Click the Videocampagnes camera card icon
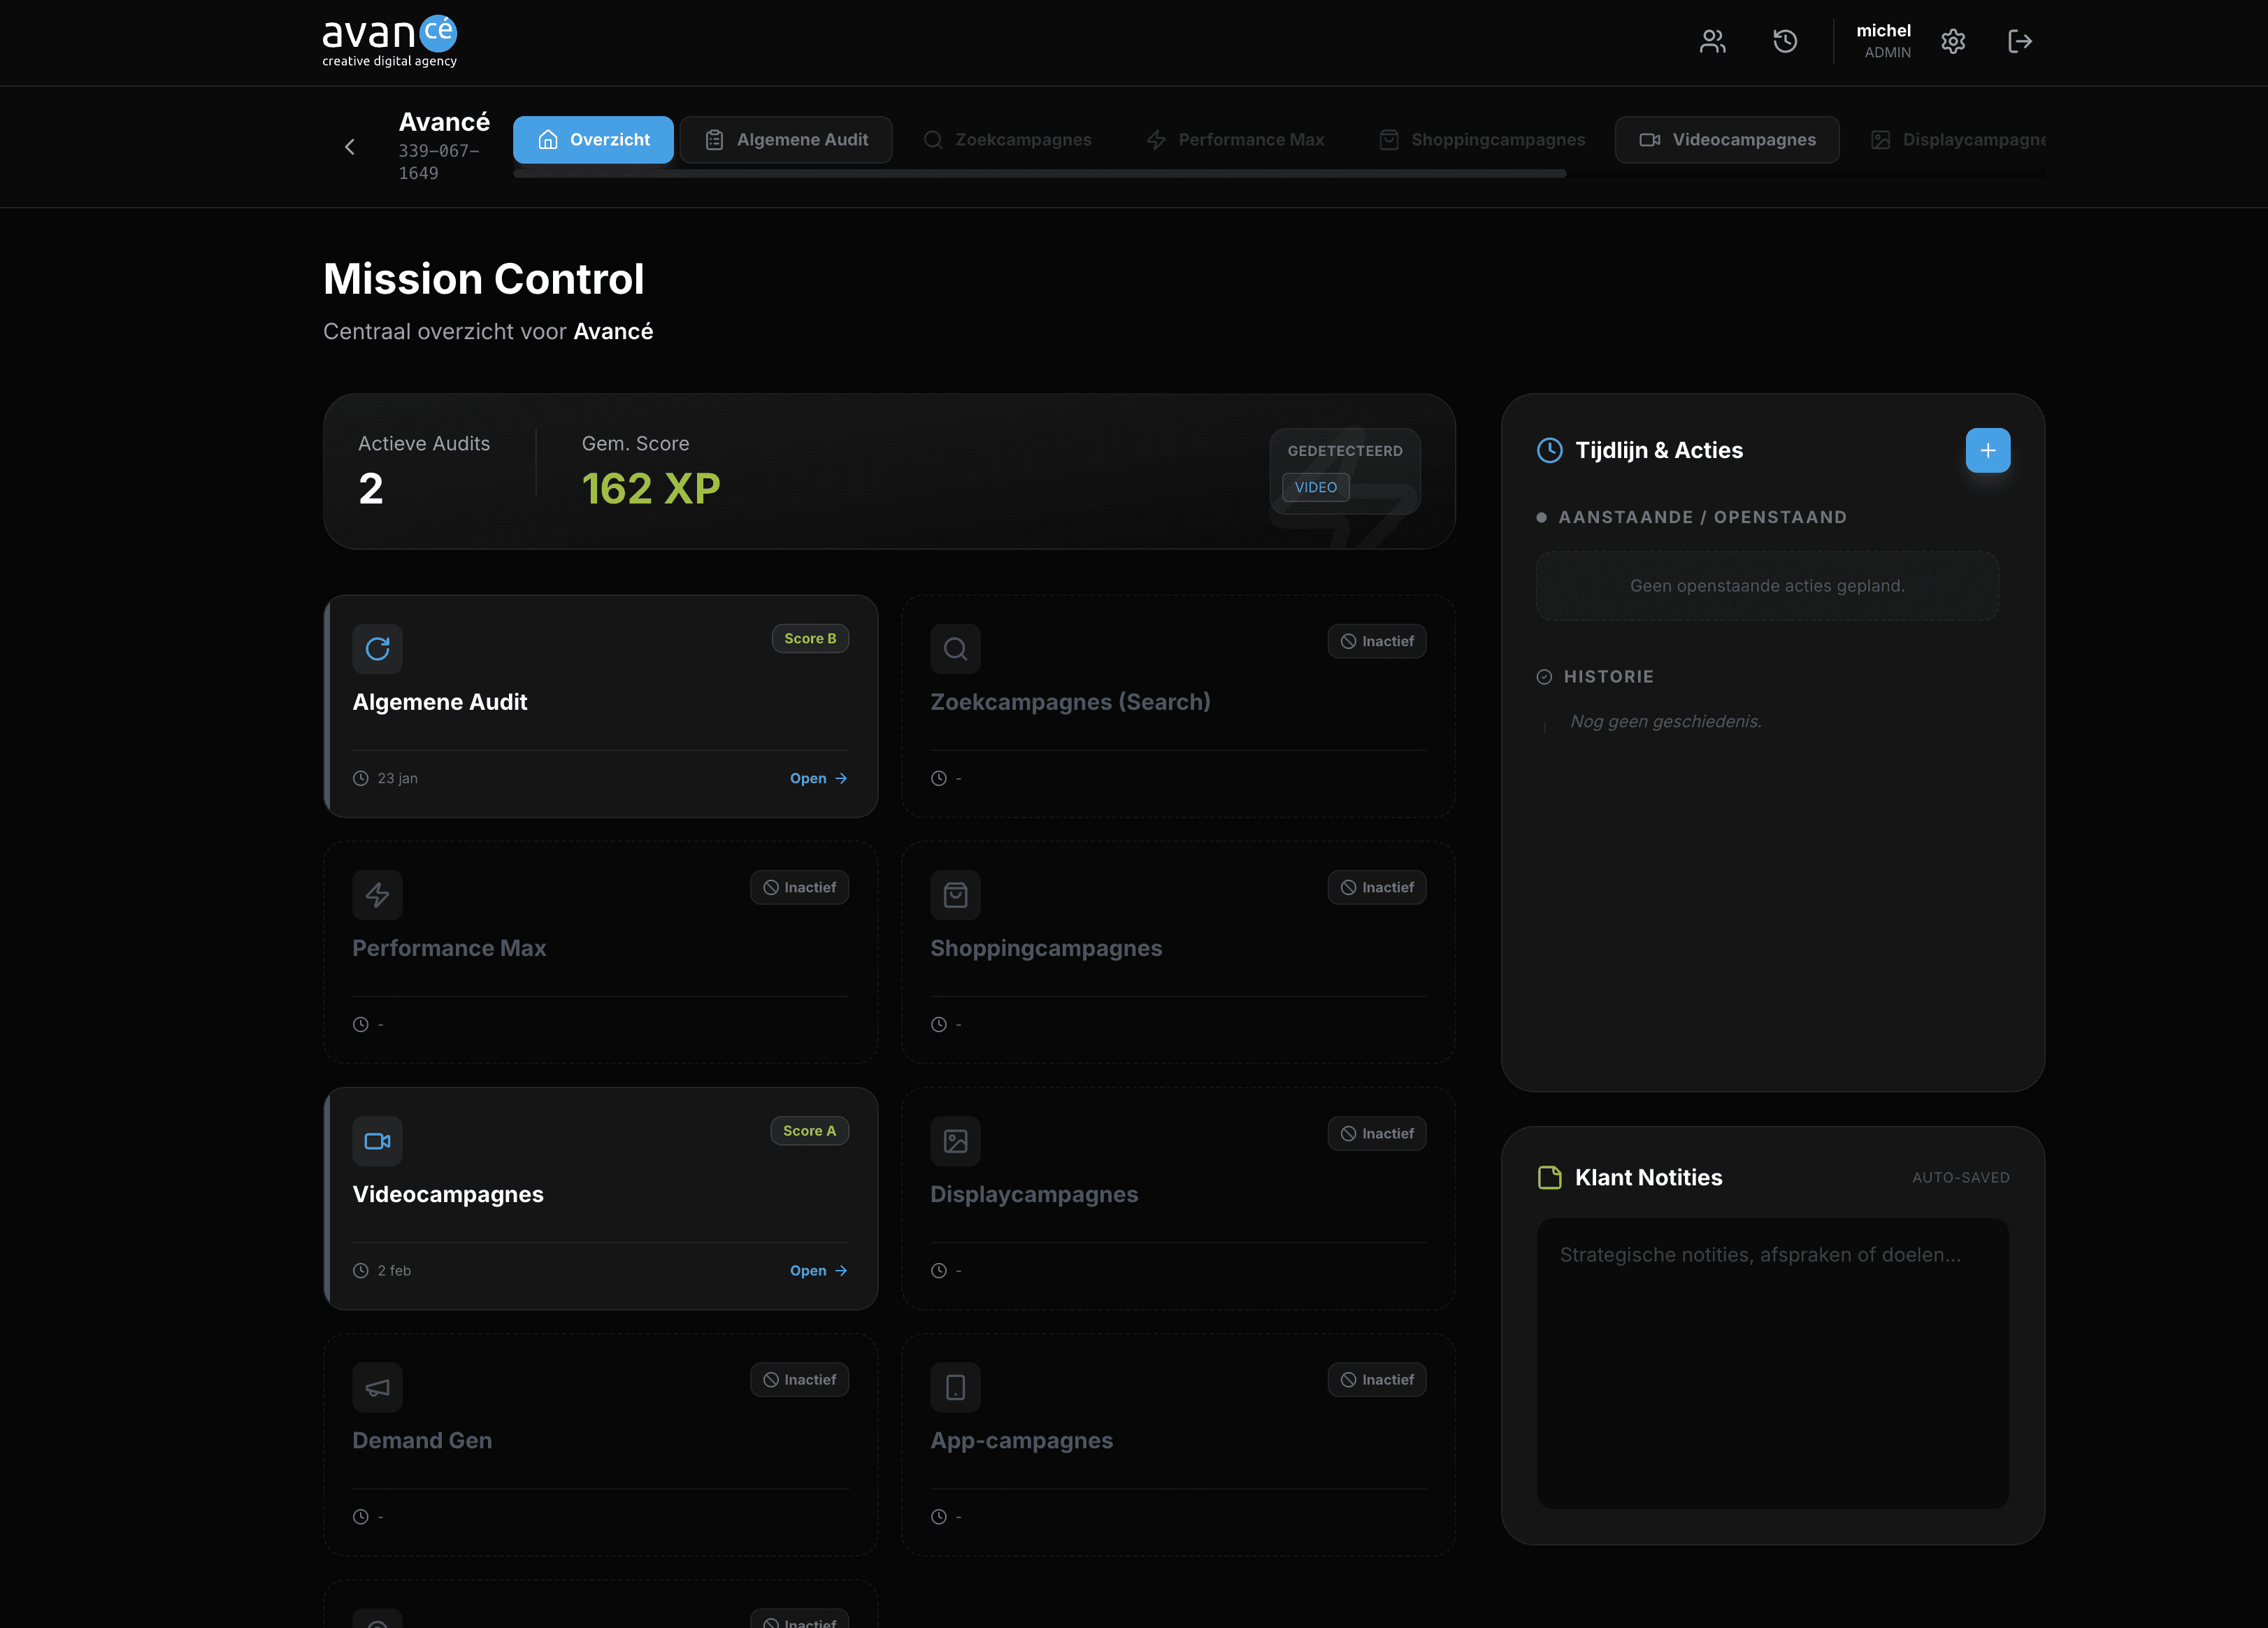 pos(377,1141)
